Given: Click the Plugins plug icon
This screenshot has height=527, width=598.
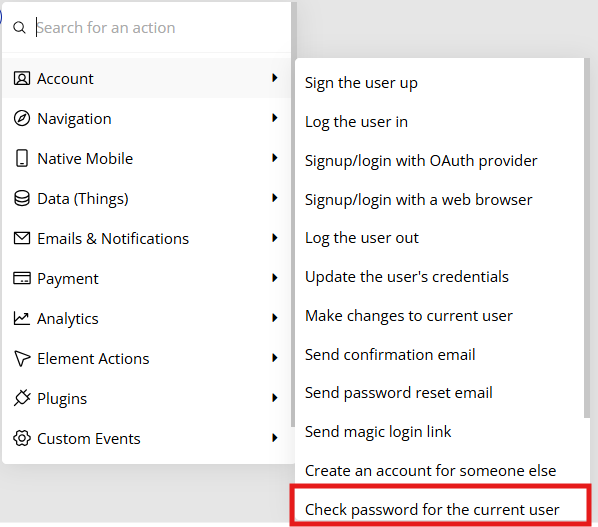Looking at the screenshot, I should coord(22,398).
